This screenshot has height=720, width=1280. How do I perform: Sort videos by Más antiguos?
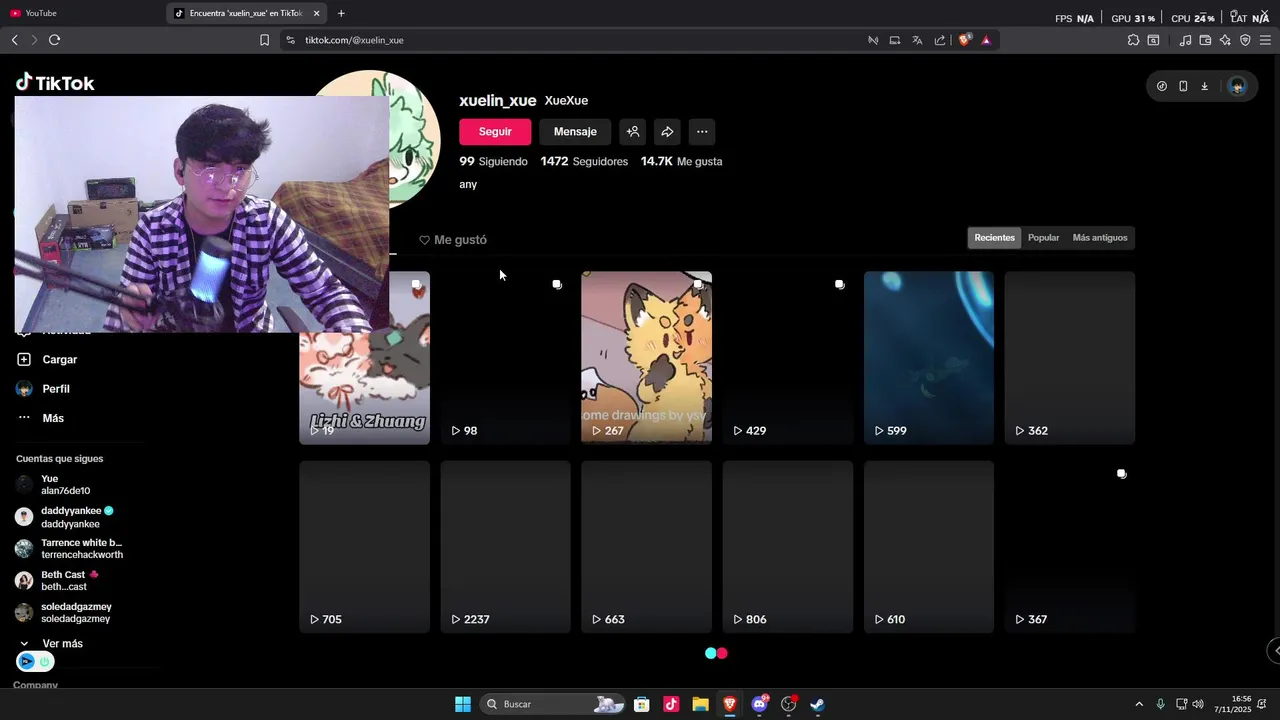(x=1100, y=238)
